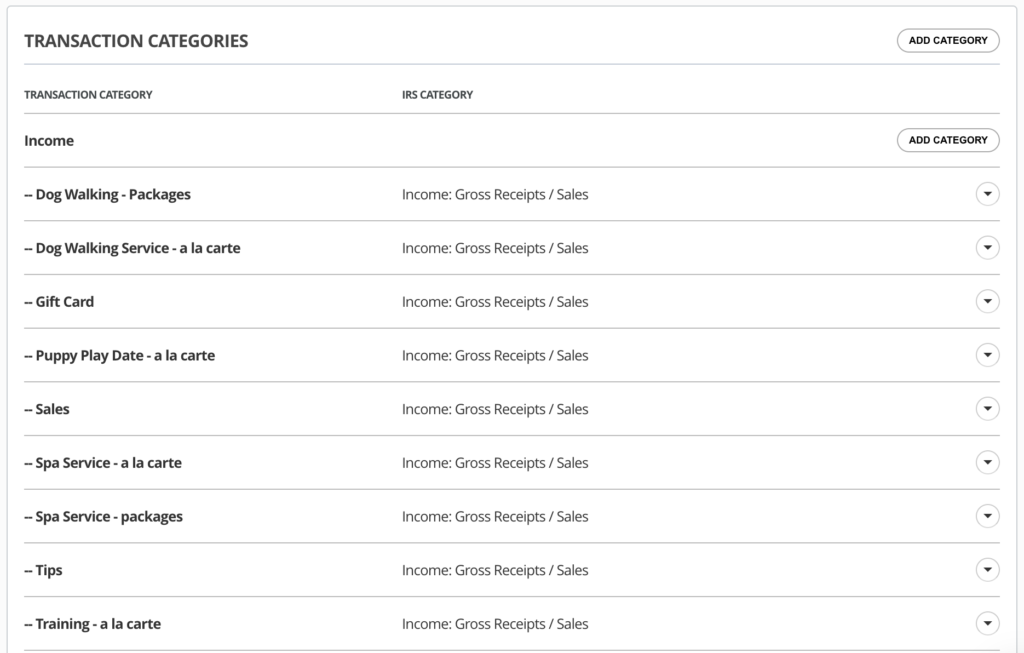The width and height of the screenshot is (1024, 653).
Task: Click the top Add Category button
Action: pos(947,41)
